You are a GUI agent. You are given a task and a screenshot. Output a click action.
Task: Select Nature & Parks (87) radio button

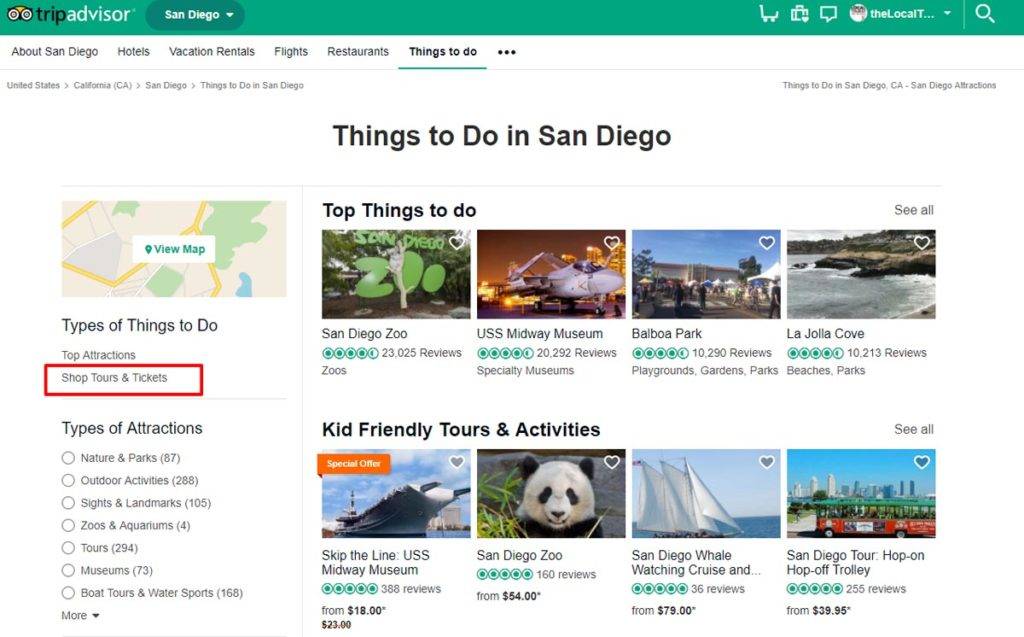pos(68,458)
